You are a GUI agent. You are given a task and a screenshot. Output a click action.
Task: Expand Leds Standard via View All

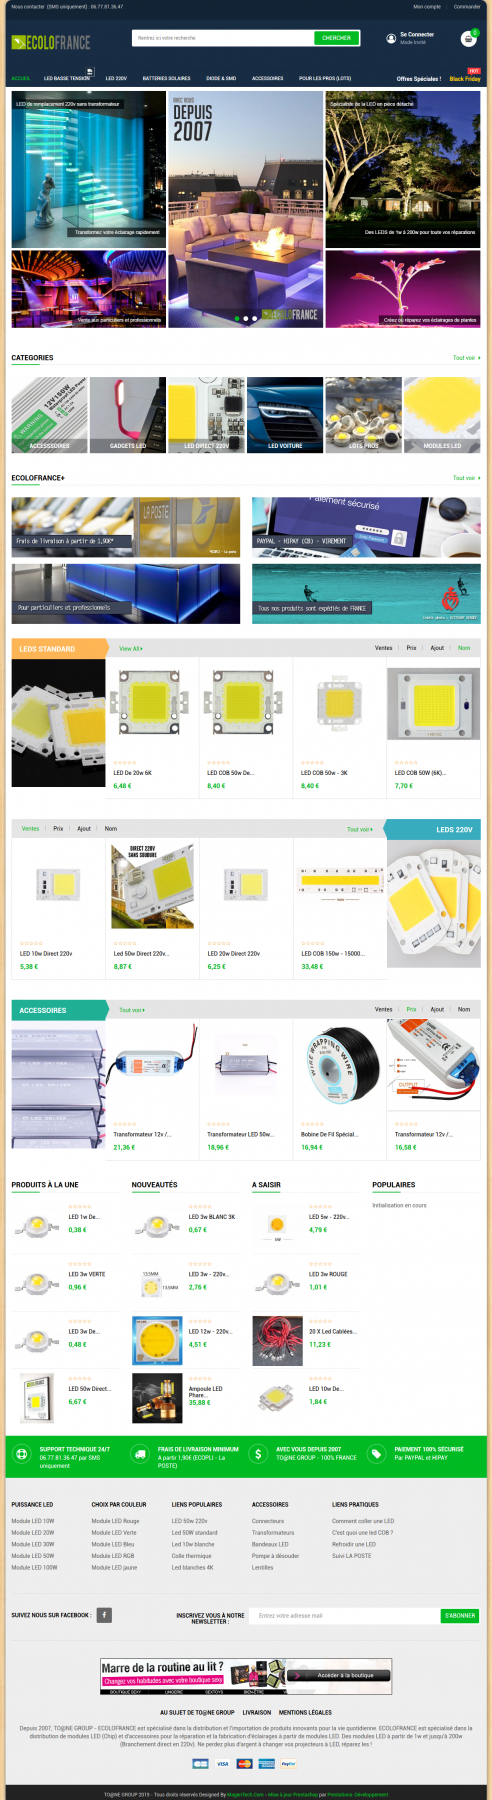click(131, 648)
